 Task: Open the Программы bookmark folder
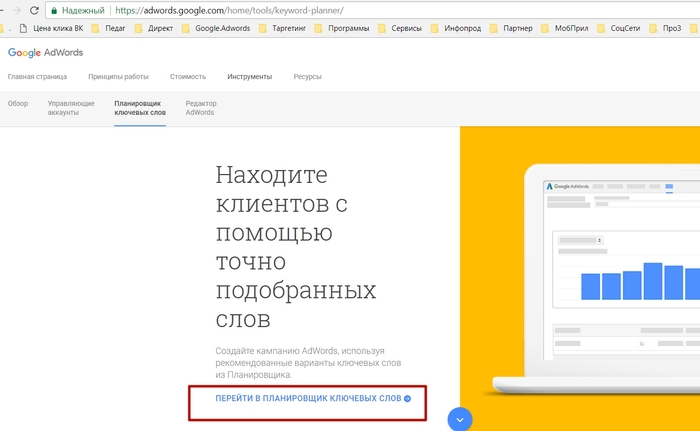(x=342, y=28)
